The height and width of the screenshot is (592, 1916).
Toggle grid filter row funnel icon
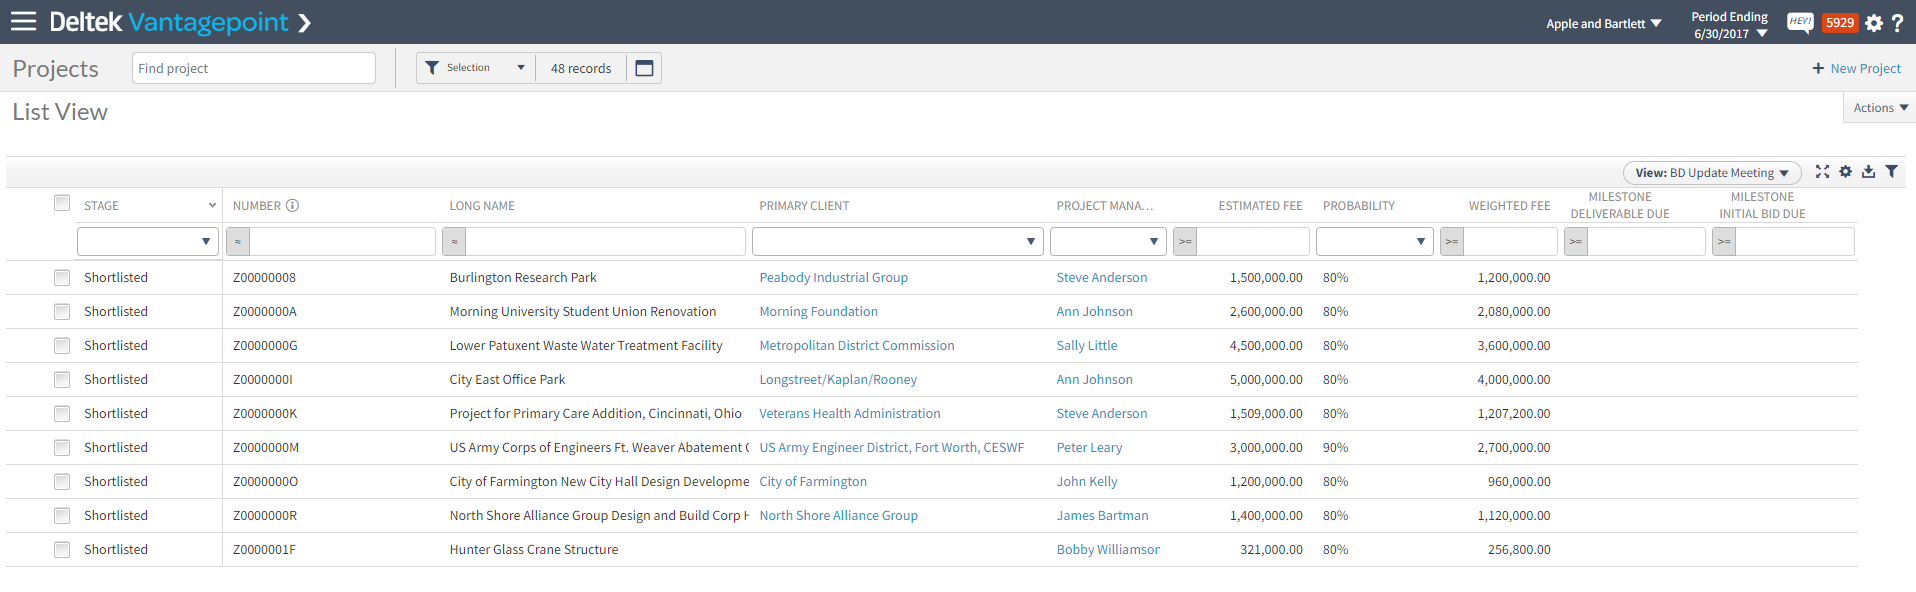[x=1891, y=172]
